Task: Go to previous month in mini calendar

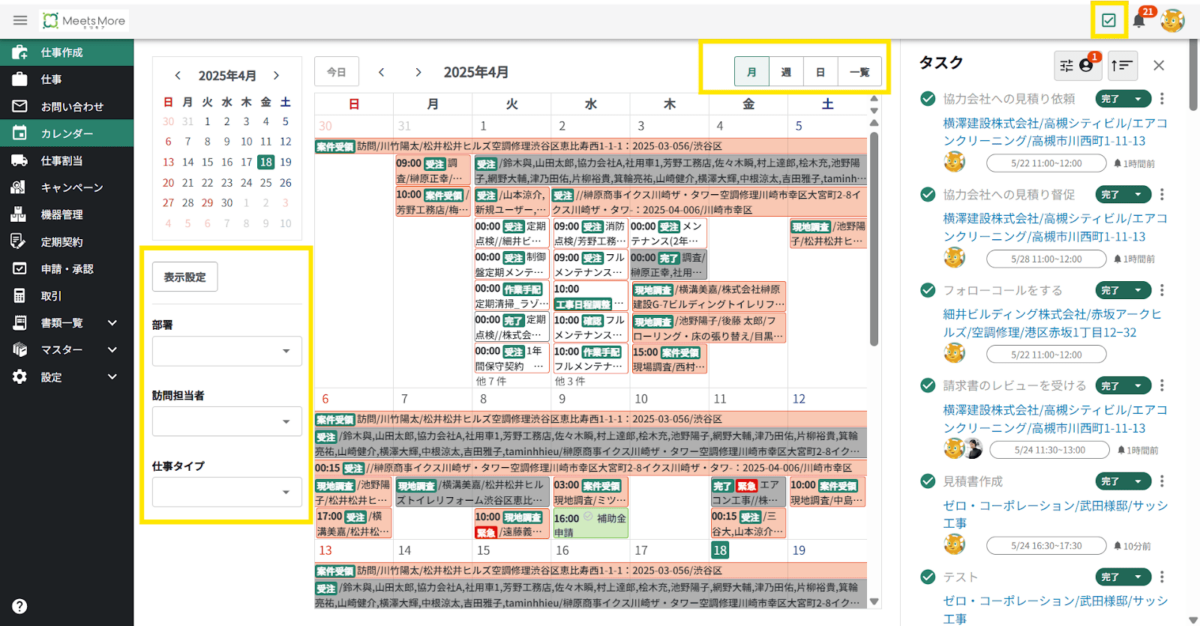Action: click(178, 75)
